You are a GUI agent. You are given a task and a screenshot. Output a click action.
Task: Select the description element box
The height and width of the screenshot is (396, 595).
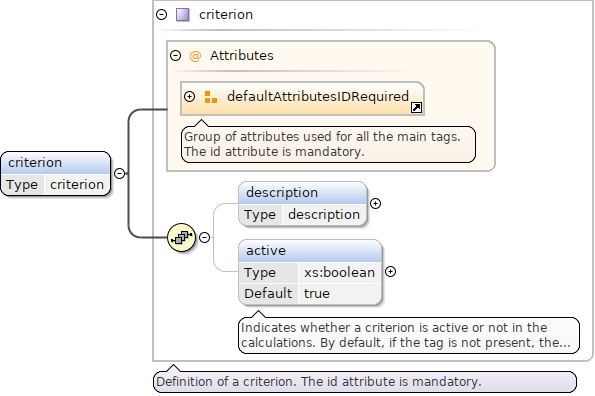[303, 204]
